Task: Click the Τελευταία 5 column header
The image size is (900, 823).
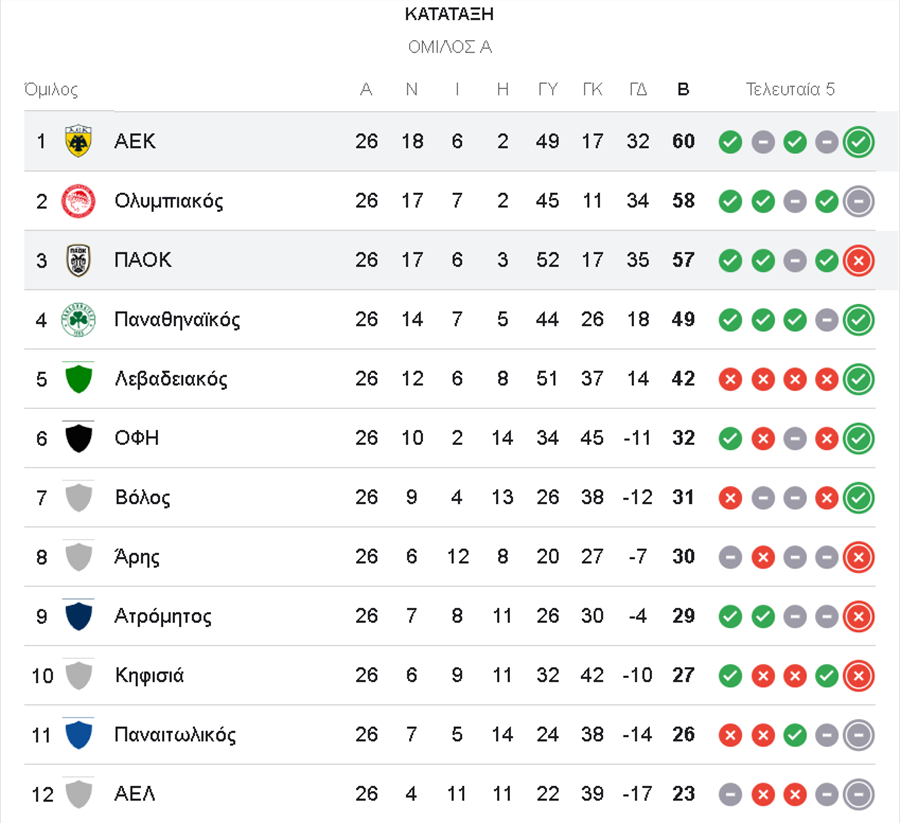Action: [790, 90]
